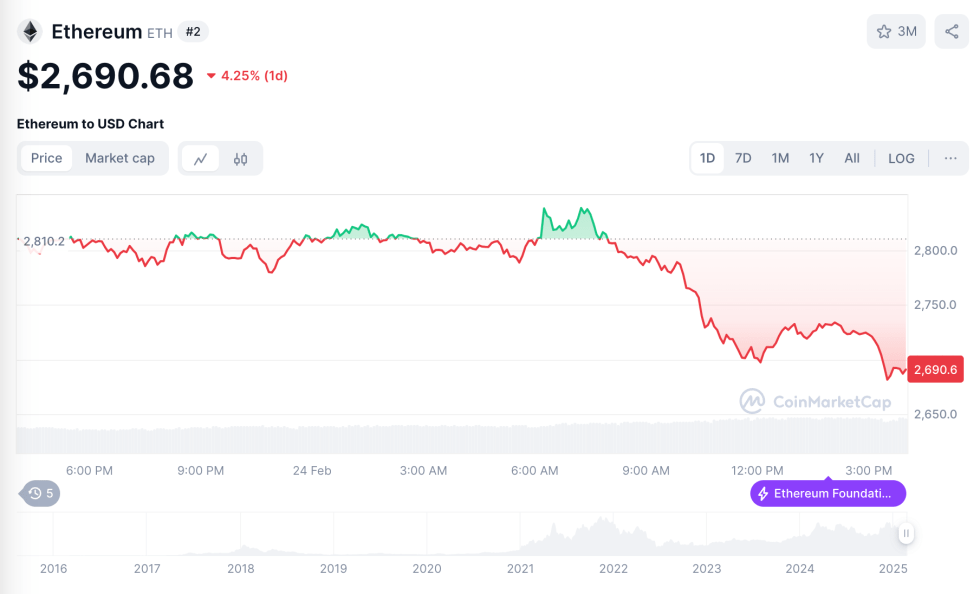This screenshot has height=594, width=980.
Task: Select the All timeframe tab
Action: coord(852,158)
